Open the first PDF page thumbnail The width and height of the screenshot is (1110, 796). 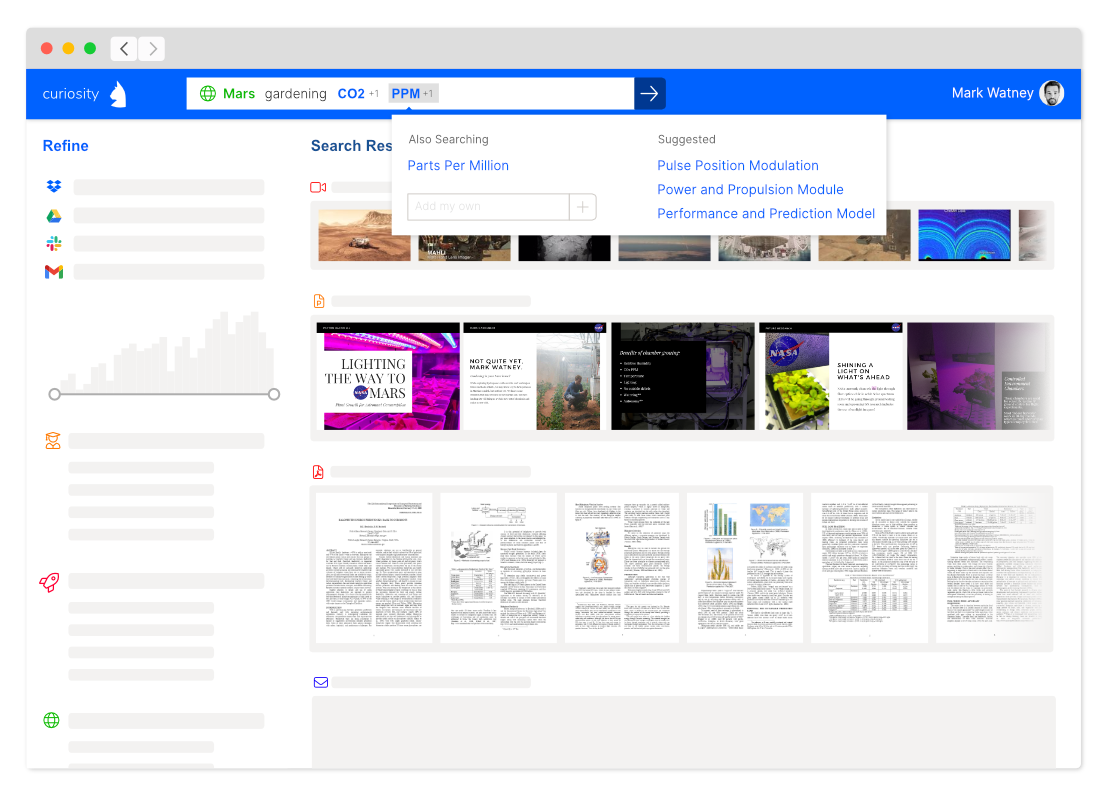[374, 568]
